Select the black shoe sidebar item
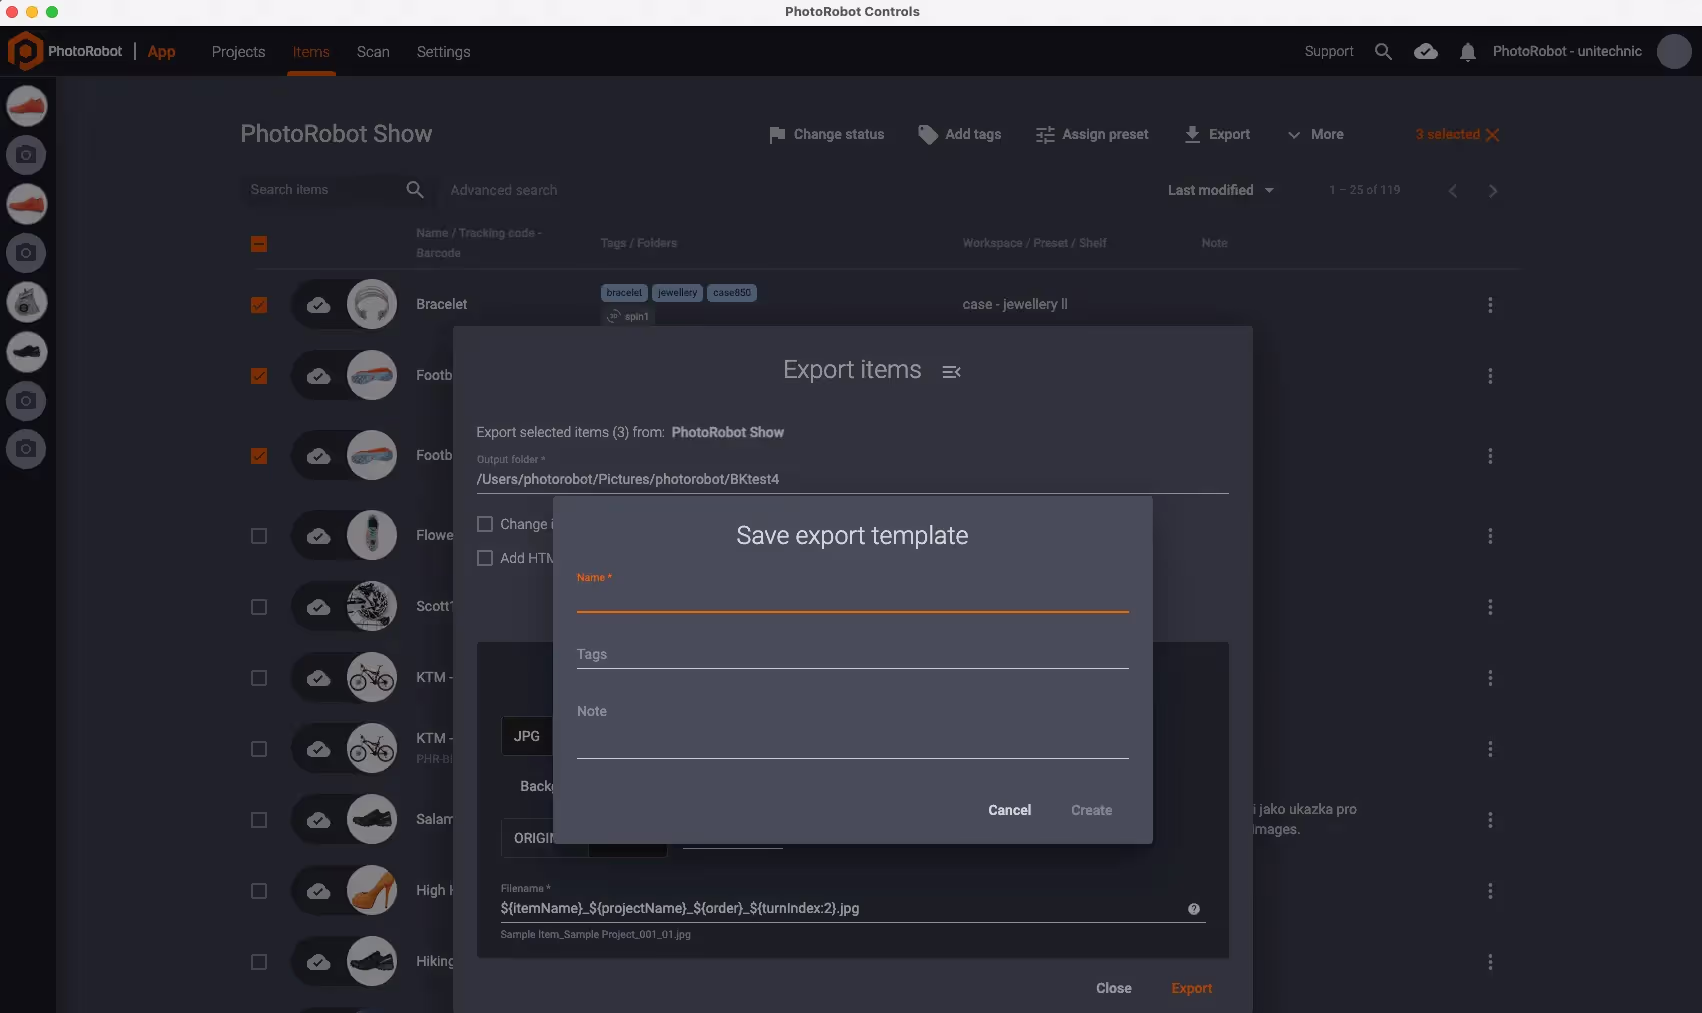Image resolution: width=1702 pixels, height=1013 pixels. pos(26,352)
